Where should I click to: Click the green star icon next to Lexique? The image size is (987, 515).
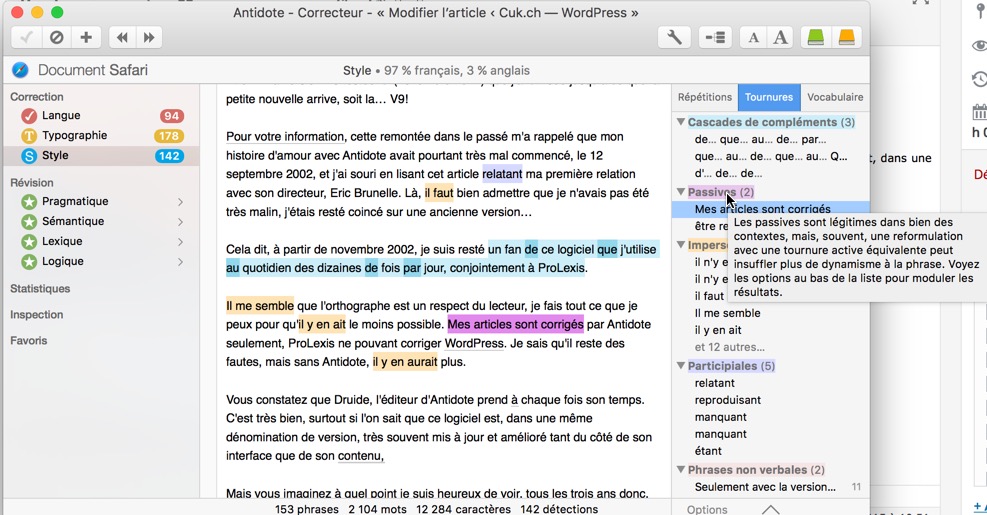coord(28,242)
